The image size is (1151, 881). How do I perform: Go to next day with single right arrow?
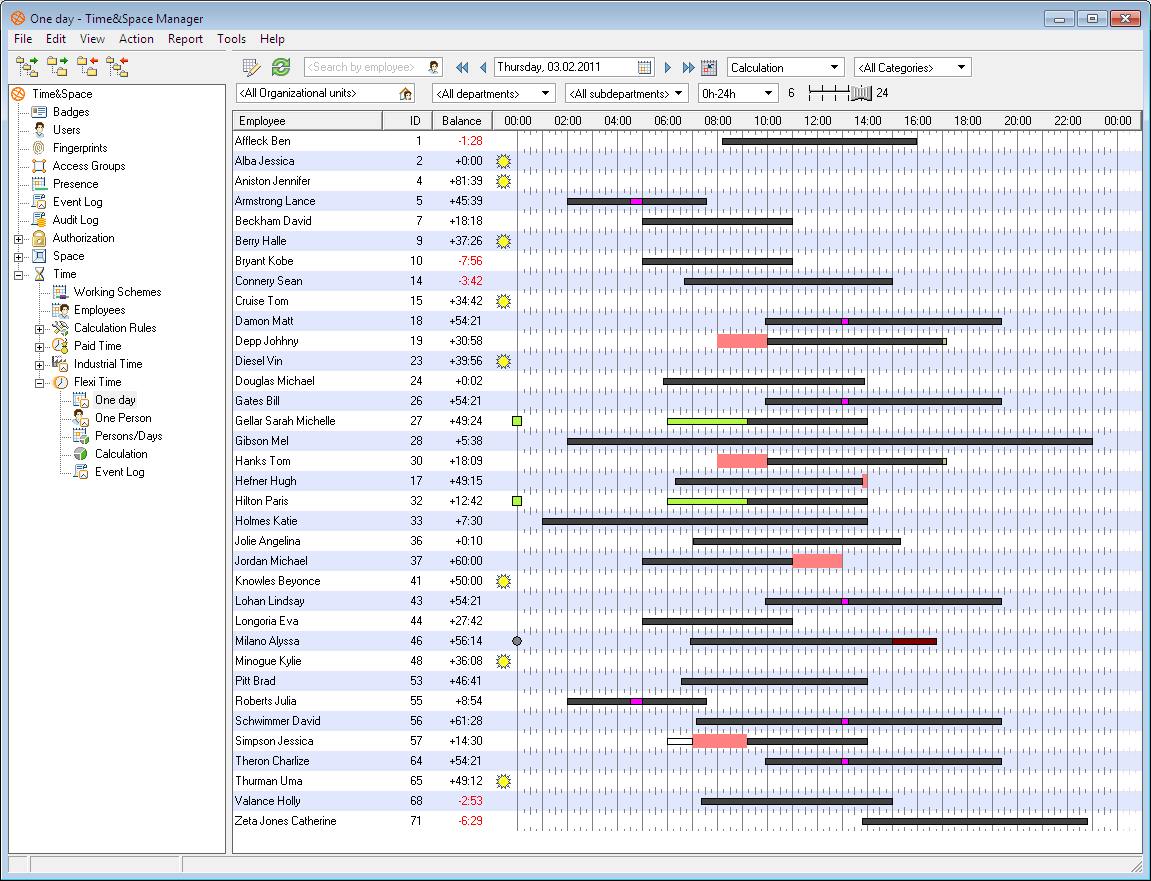[667, 68]
